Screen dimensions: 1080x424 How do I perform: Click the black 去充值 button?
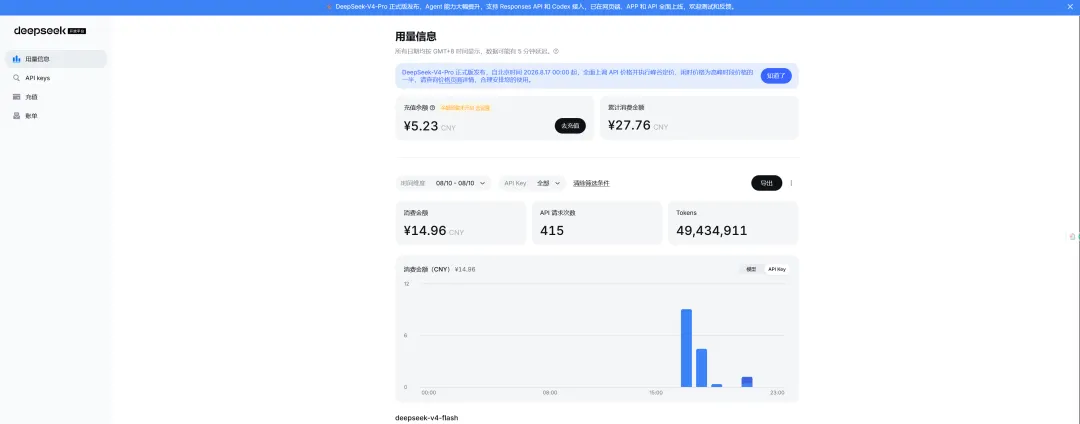point(570,126)
